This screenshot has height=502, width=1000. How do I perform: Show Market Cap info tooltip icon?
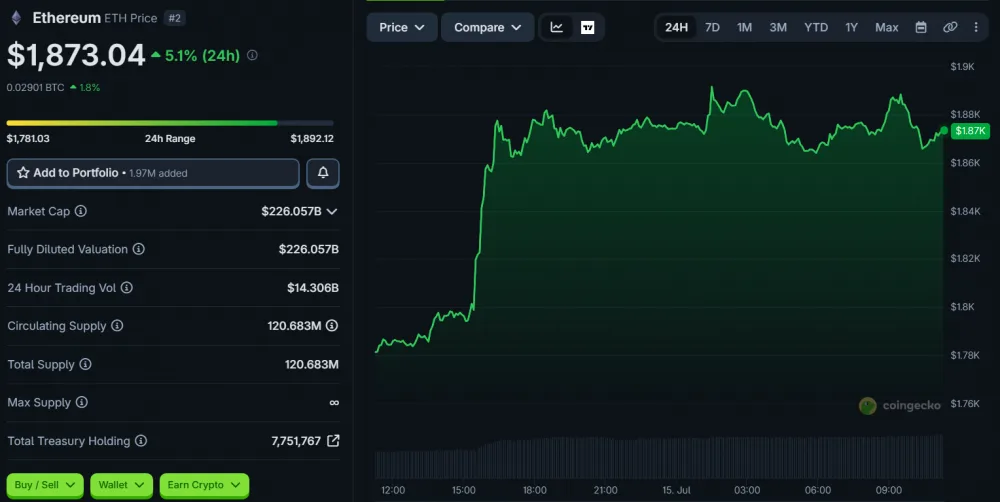click(81, 211)
